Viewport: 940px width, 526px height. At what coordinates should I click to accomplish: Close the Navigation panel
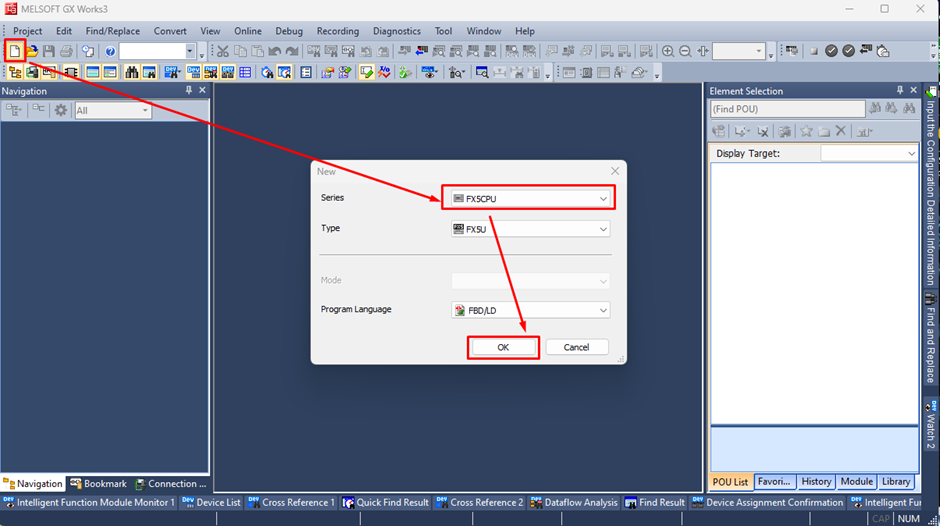202,90
